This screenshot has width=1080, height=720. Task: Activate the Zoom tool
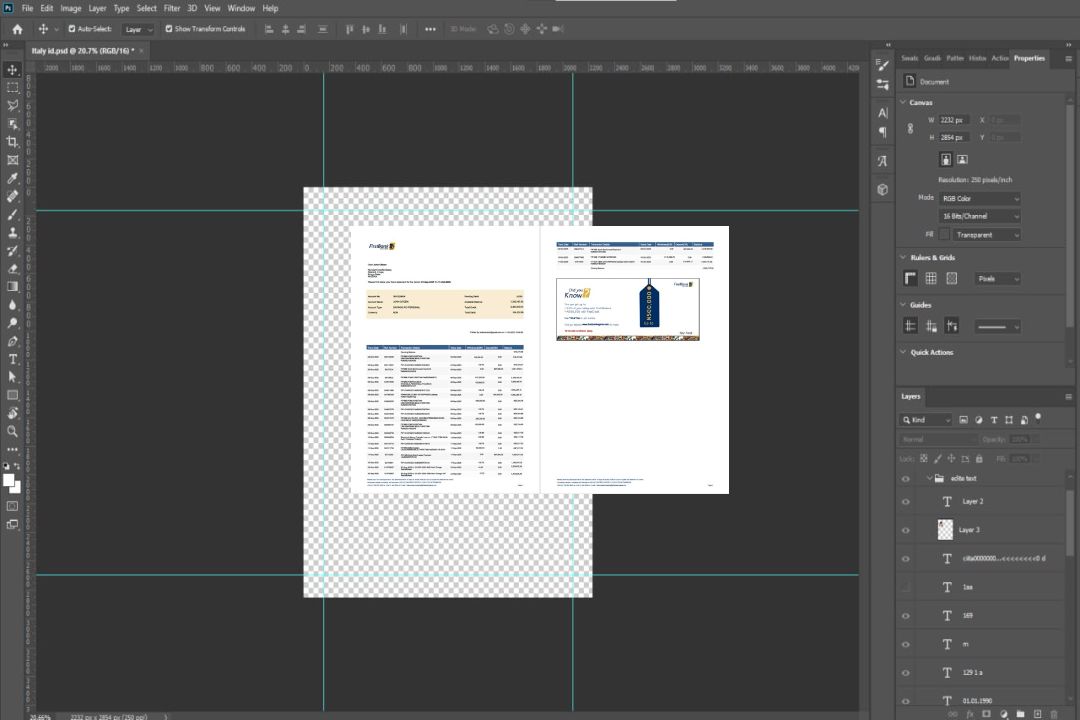coord(13,431)
